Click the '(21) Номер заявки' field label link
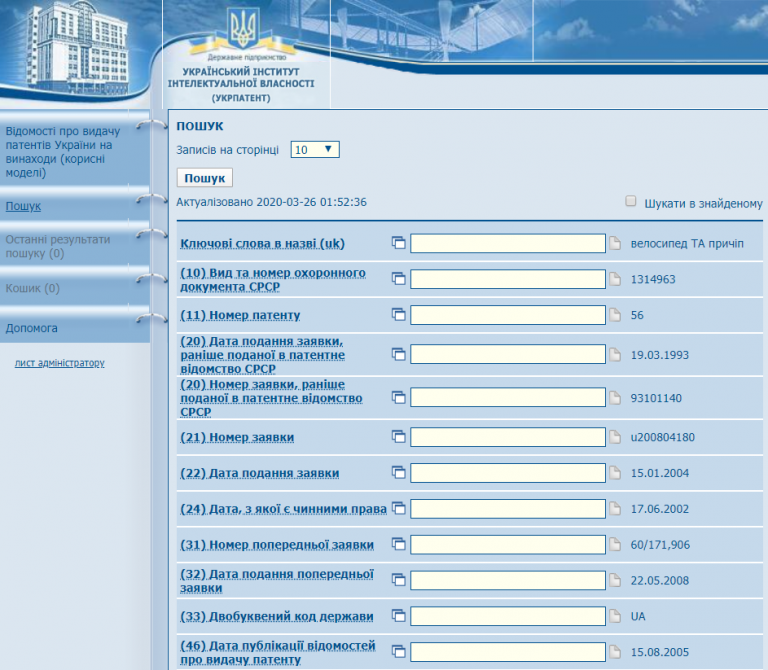The image size is (768, 670). pyautogui.click(x=237, y=437)
